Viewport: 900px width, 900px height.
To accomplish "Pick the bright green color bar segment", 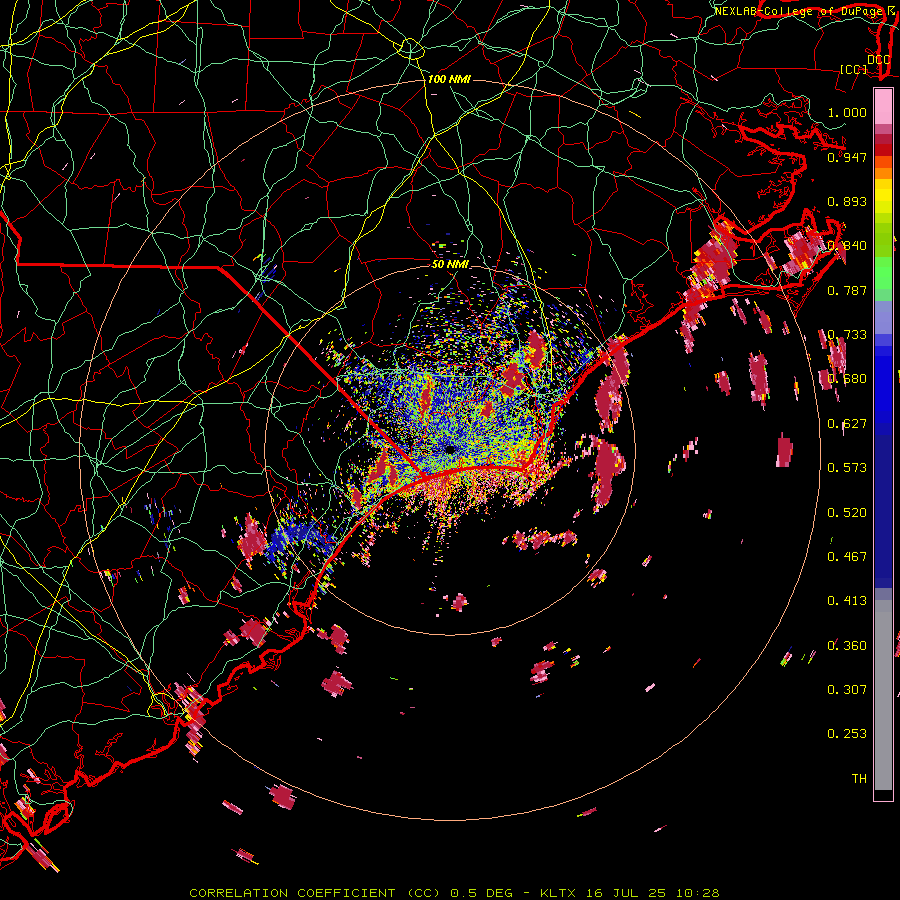I will 883,273.
